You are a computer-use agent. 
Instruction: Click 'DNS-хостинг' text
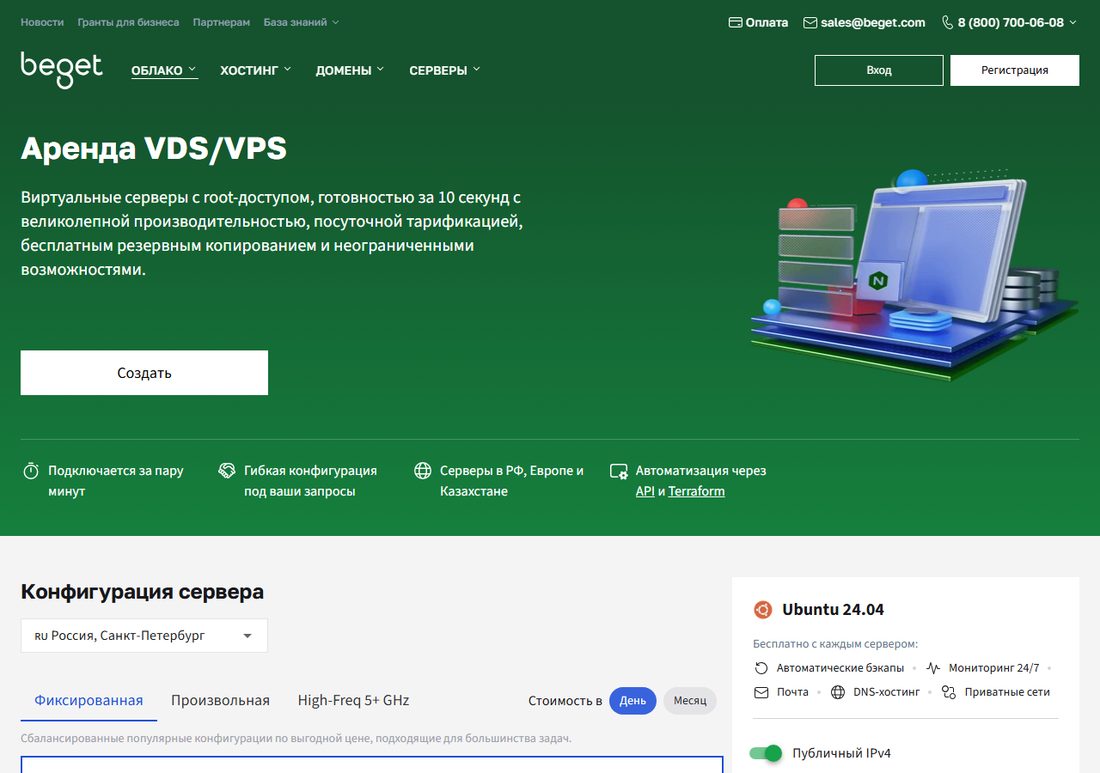pos(886,692)
